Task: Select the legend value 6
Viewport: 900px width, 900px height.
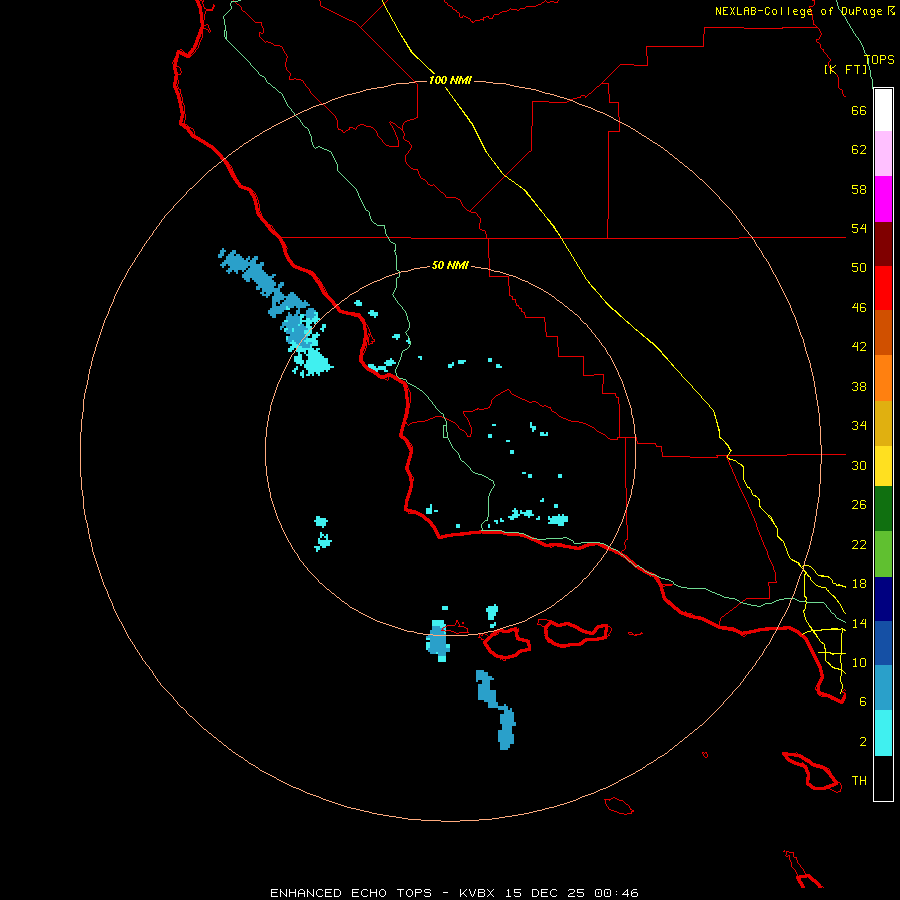Action: 863,702
